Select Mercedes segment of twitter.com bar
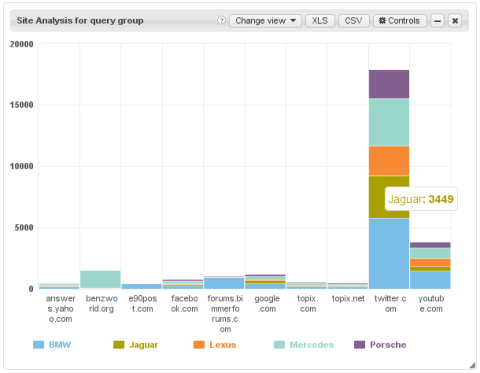The image size is (480, 373). click(x=389, y=122)
